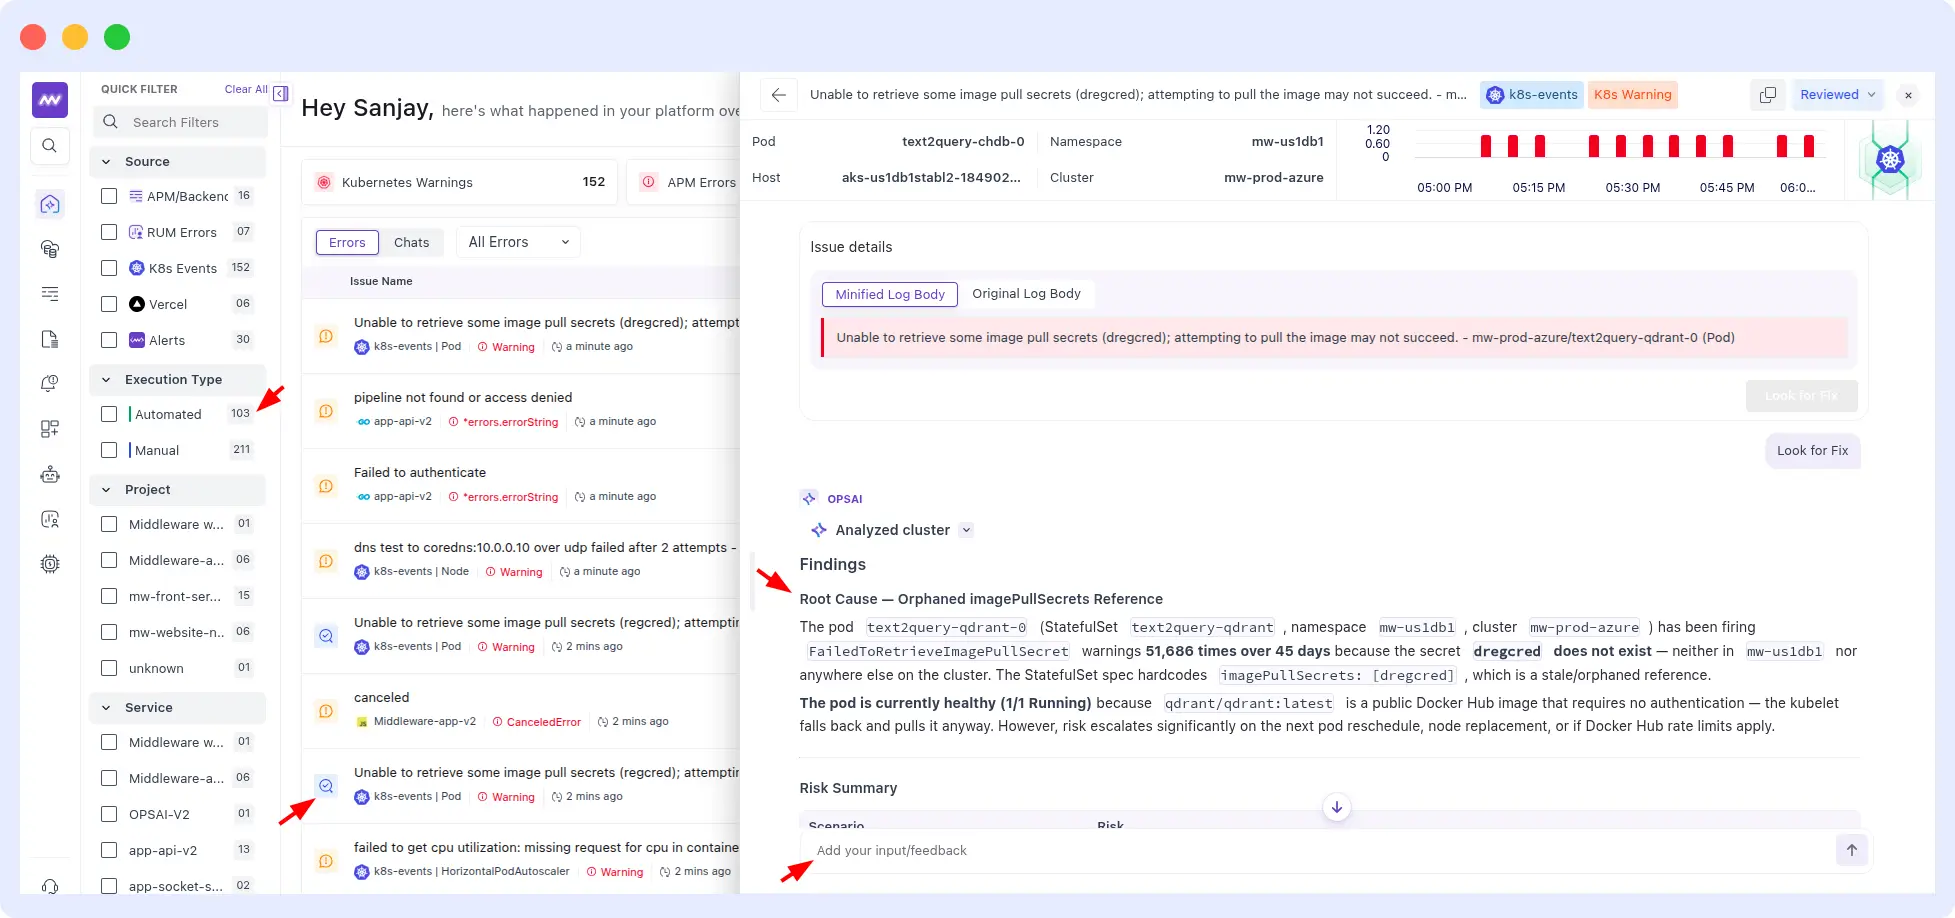The width and height of the screenshot is (1955, 918).
Task: Collapse the Project filter section
Action: tap(107, 490)
